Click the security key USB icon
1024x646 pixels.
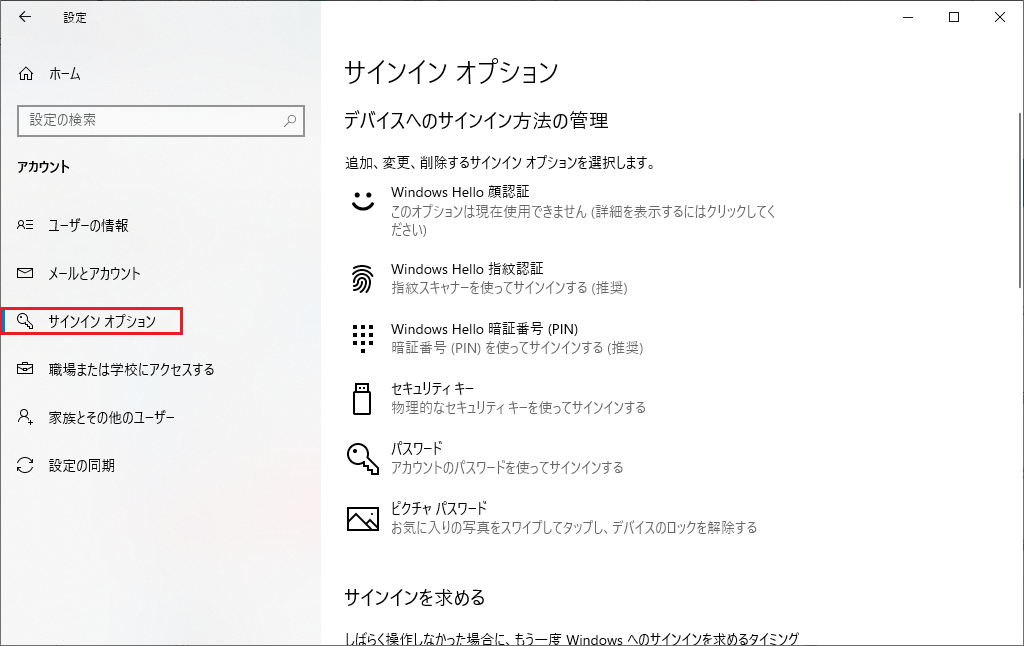362,398
